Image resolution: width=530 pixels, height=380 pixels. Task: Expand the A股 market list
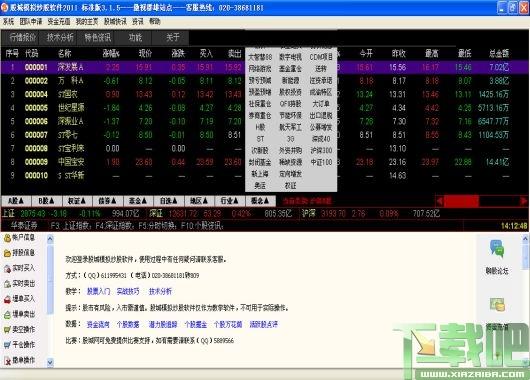click(x=16, y=201)
